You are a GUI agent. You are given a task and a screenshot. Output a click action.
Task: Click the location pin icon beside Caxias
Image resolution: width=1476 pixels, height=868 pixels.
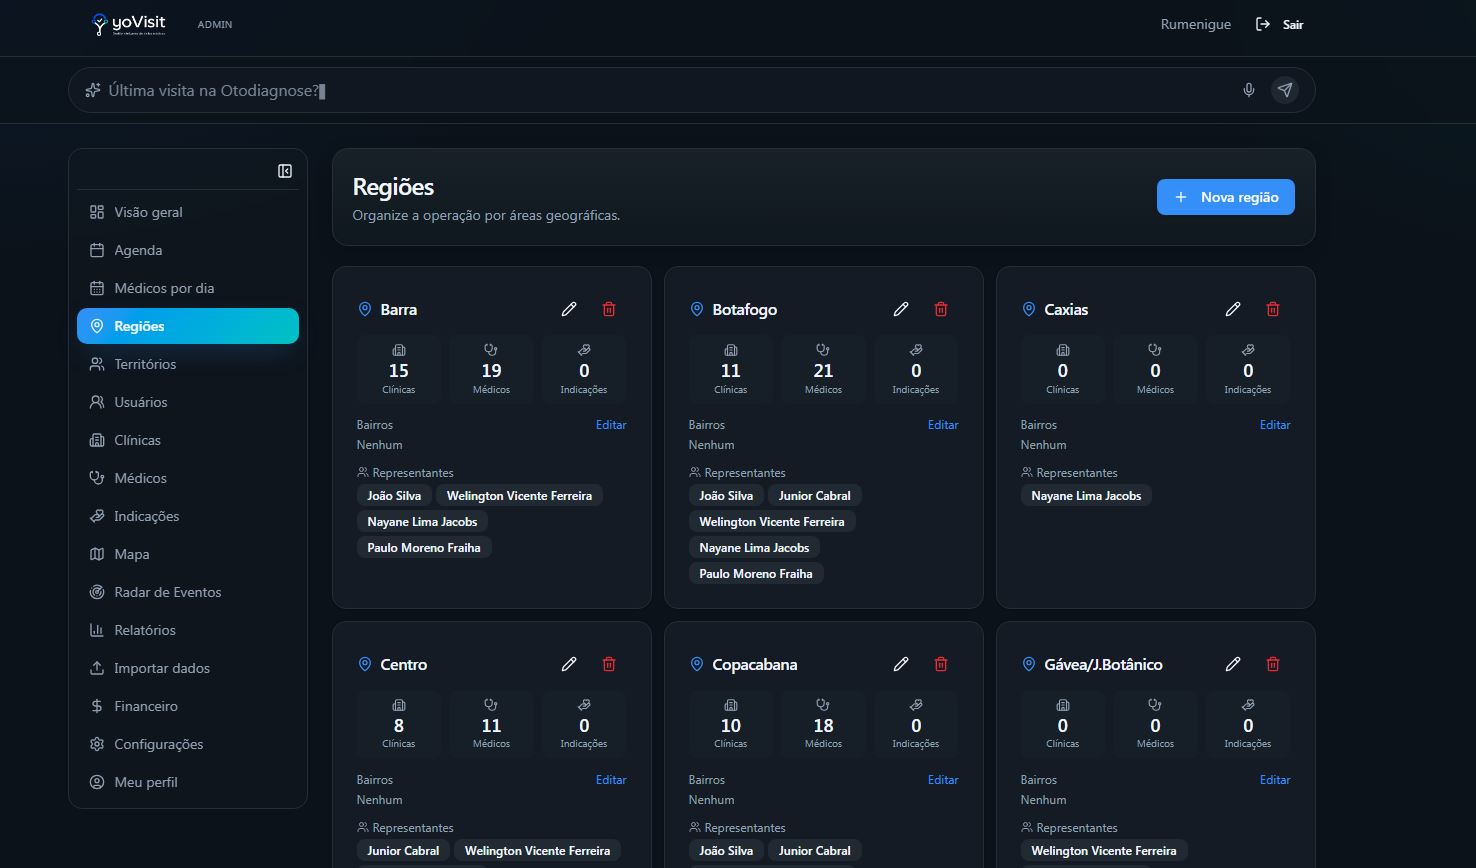[1028, 310]
